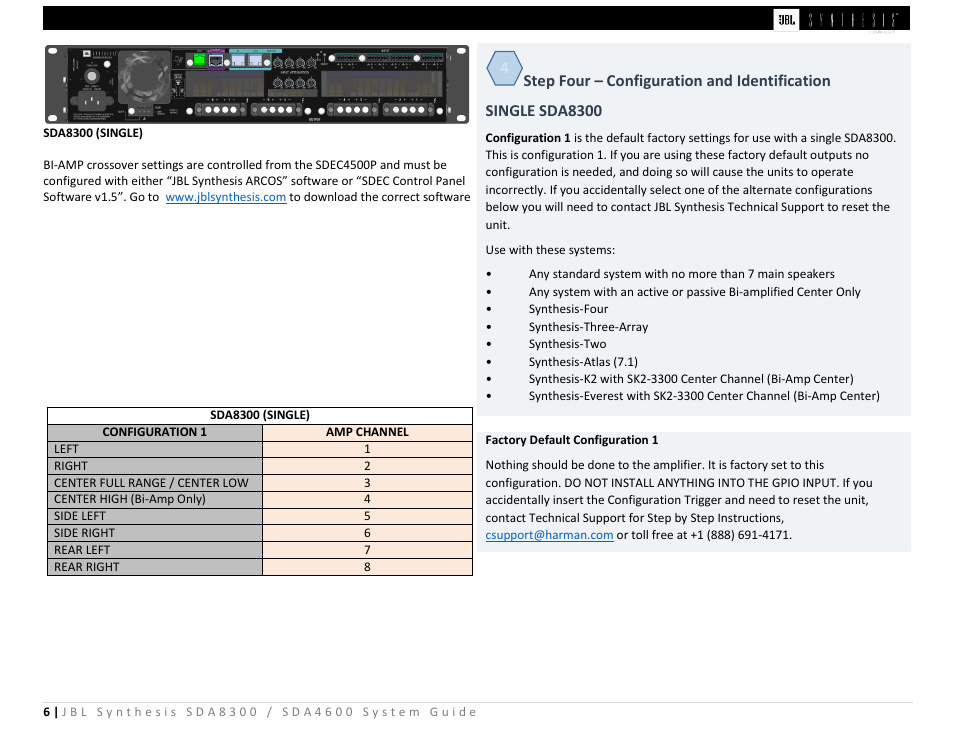This screenshot has height=738, width=954.
Task: Click 'Synthesis-K2 with SK2-3300 Center Channel' bullet
Action: tap(691, 379)
